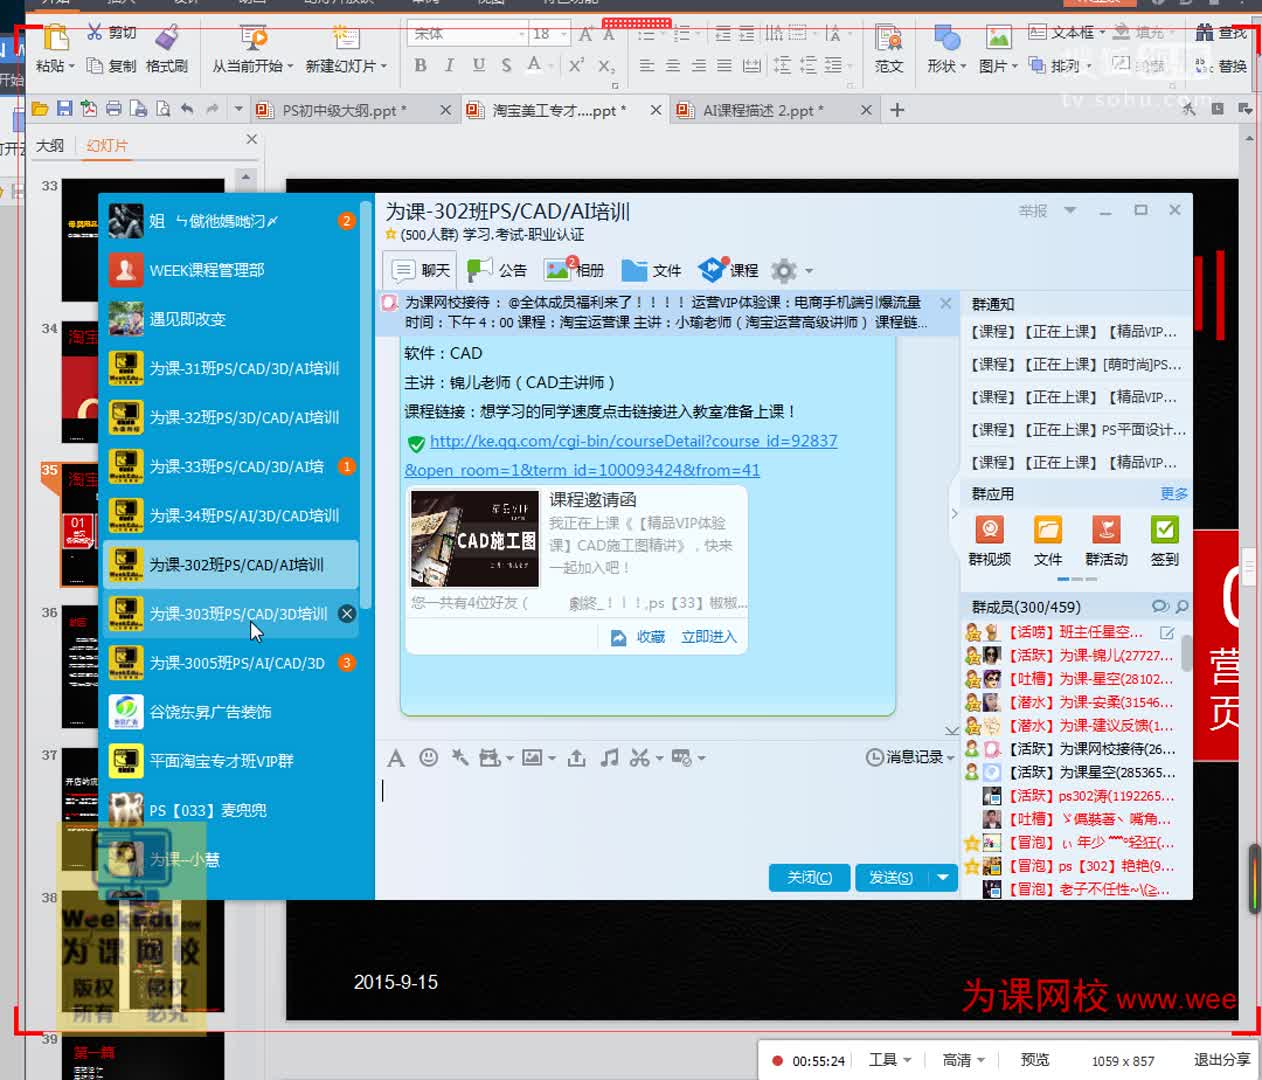Click 关闭(C) button in chat window
Screen dimensions: 1262x1080
tap(809, 878)
